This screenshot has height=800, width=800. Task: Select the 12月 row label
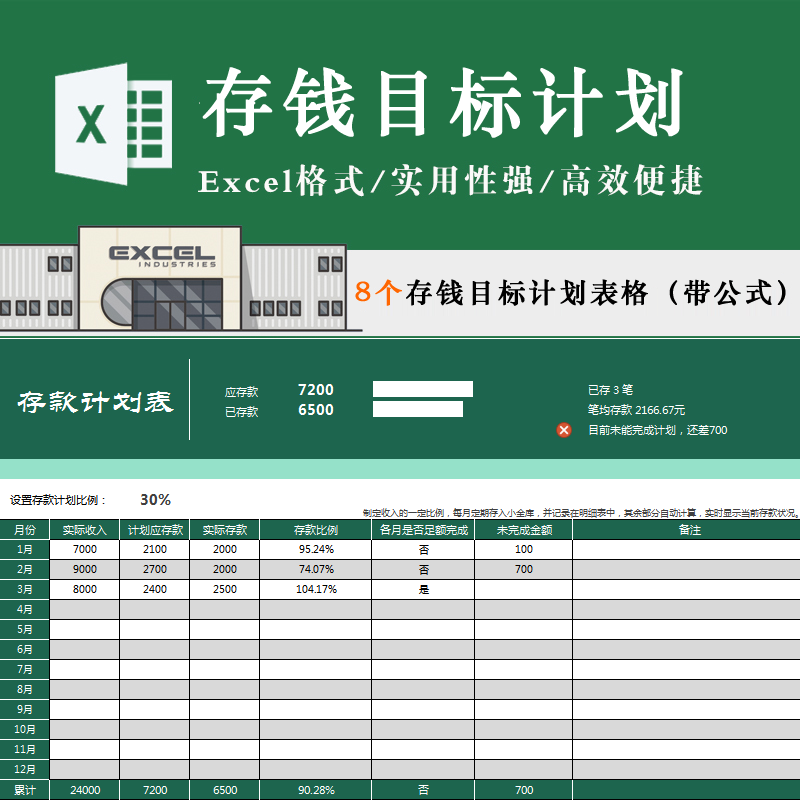[x=24, y=769]
